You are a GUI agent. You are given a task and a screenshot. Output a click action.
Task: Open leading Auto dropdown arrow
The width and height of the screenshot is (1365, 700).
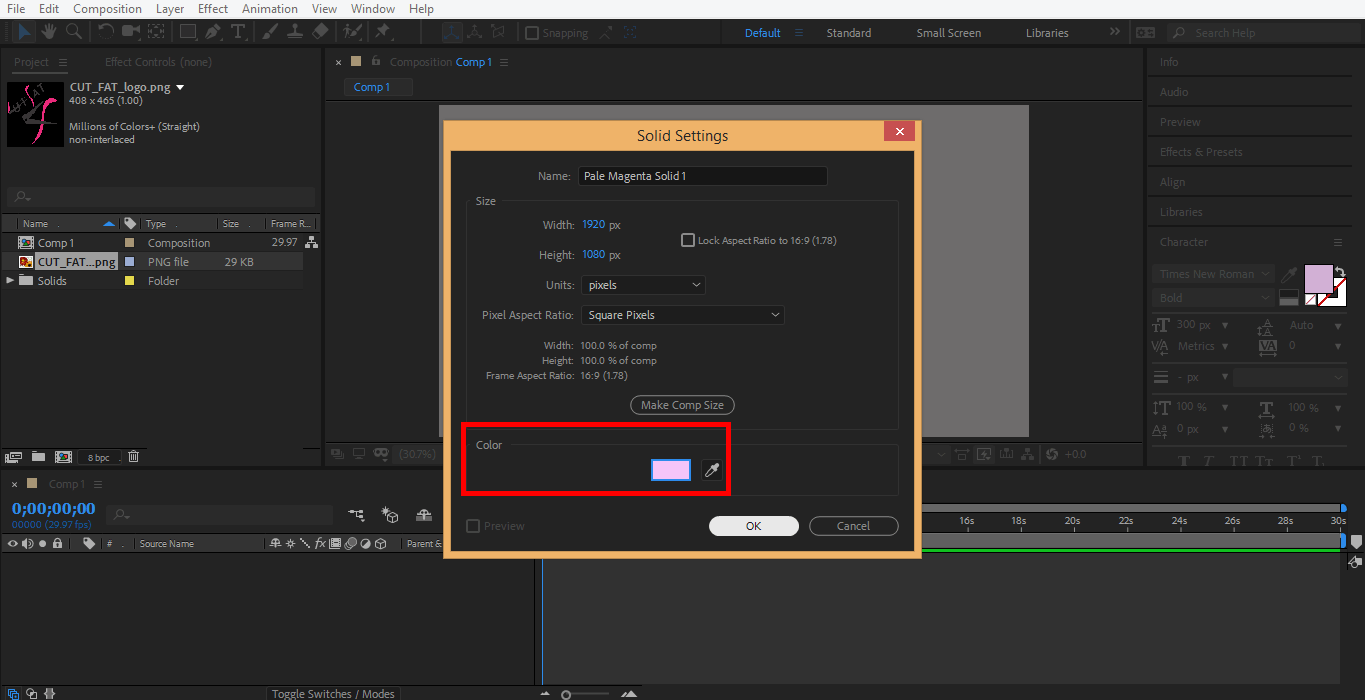[x=1339, y=326]
